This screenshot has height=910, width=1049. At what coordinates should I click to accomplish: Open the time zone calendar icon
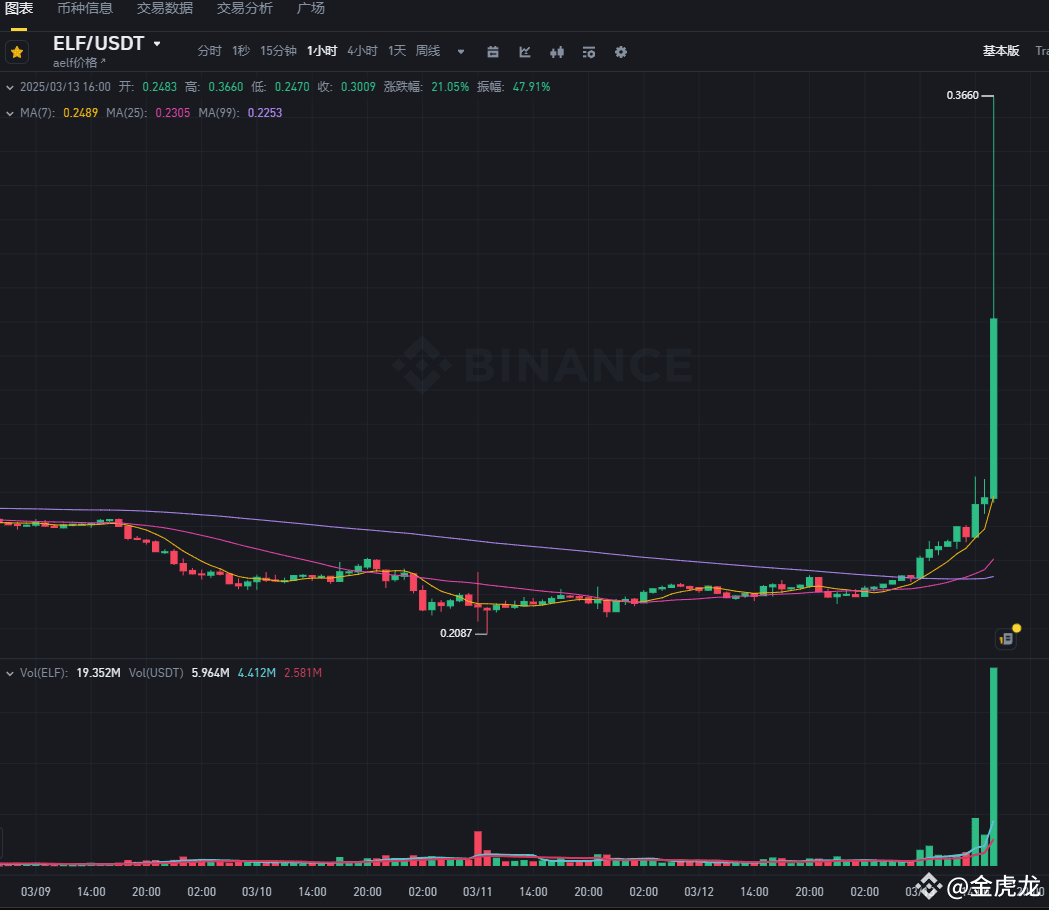tap(493, 51)
